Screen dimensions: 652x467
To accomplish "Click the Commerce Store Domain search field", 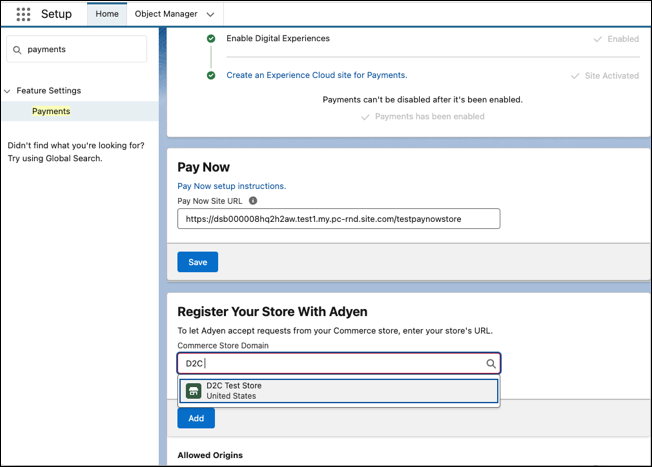I will pyautogui.click(x=338, y=363).
